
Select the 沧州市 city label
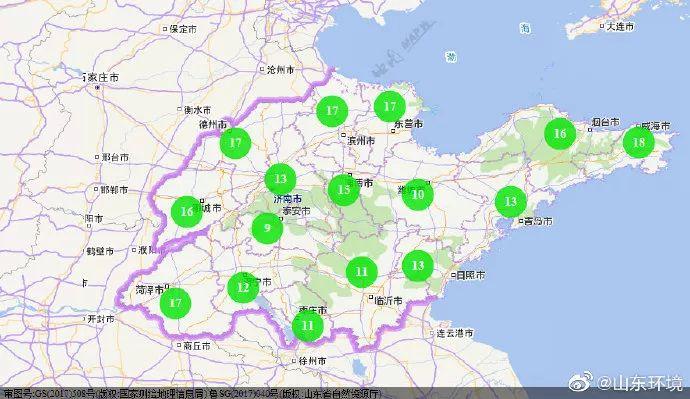click(281, 70)
